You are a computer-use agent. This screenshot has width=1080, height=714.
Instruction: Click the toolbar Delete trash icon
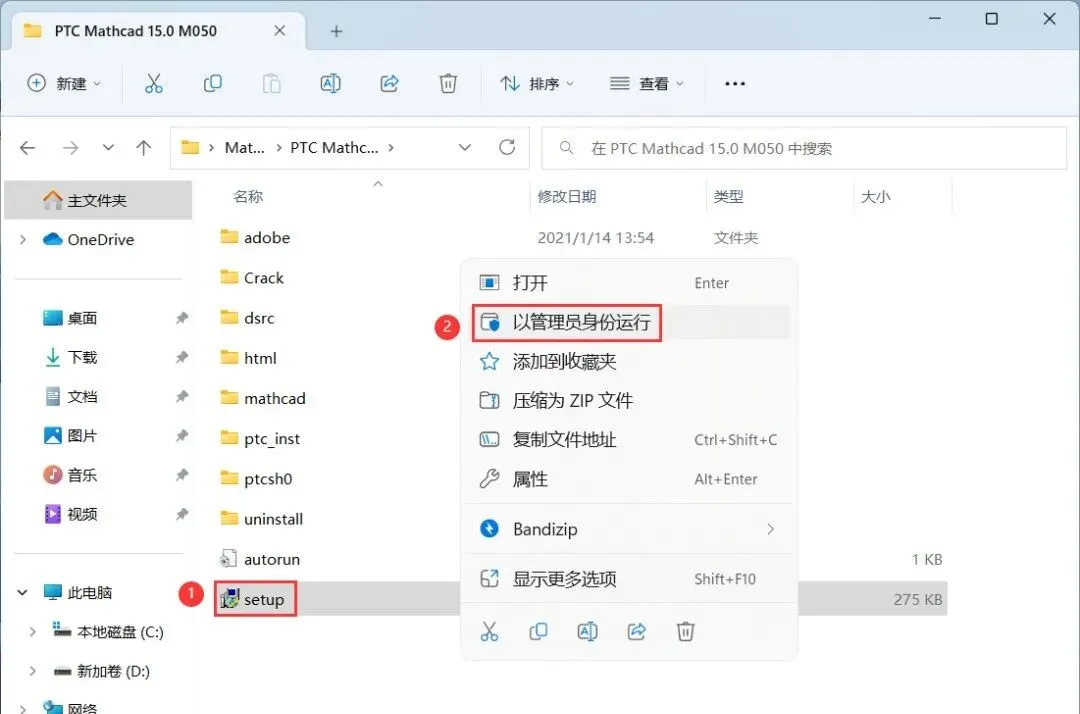(448, 83)
